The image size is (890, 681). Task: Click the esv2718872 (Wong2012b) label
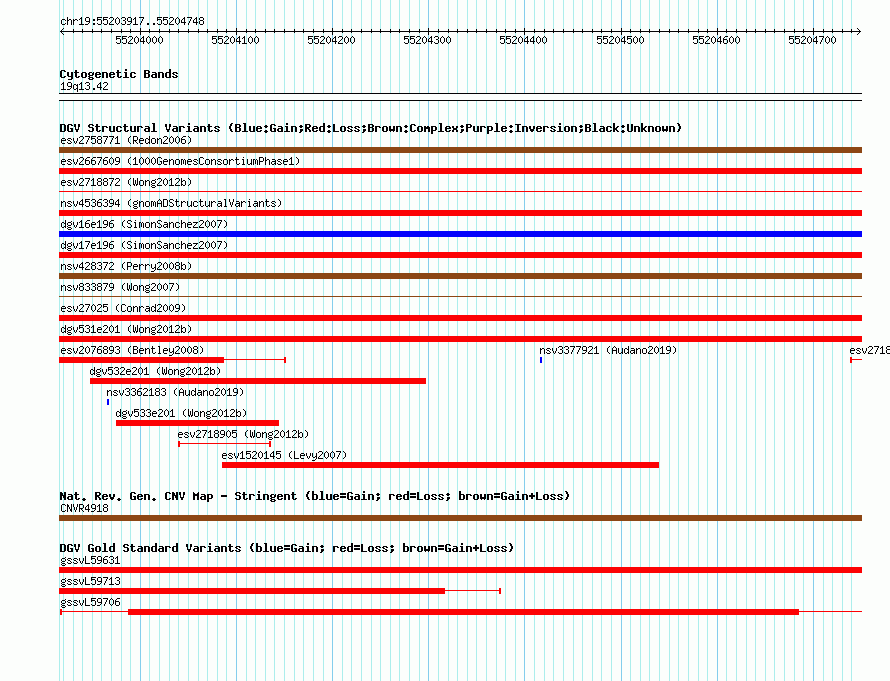click(126, 182)
